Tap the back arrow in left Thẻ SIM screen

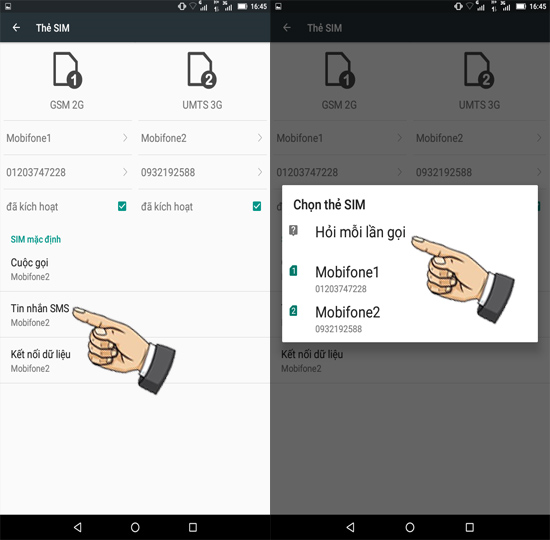pos(16,28)
